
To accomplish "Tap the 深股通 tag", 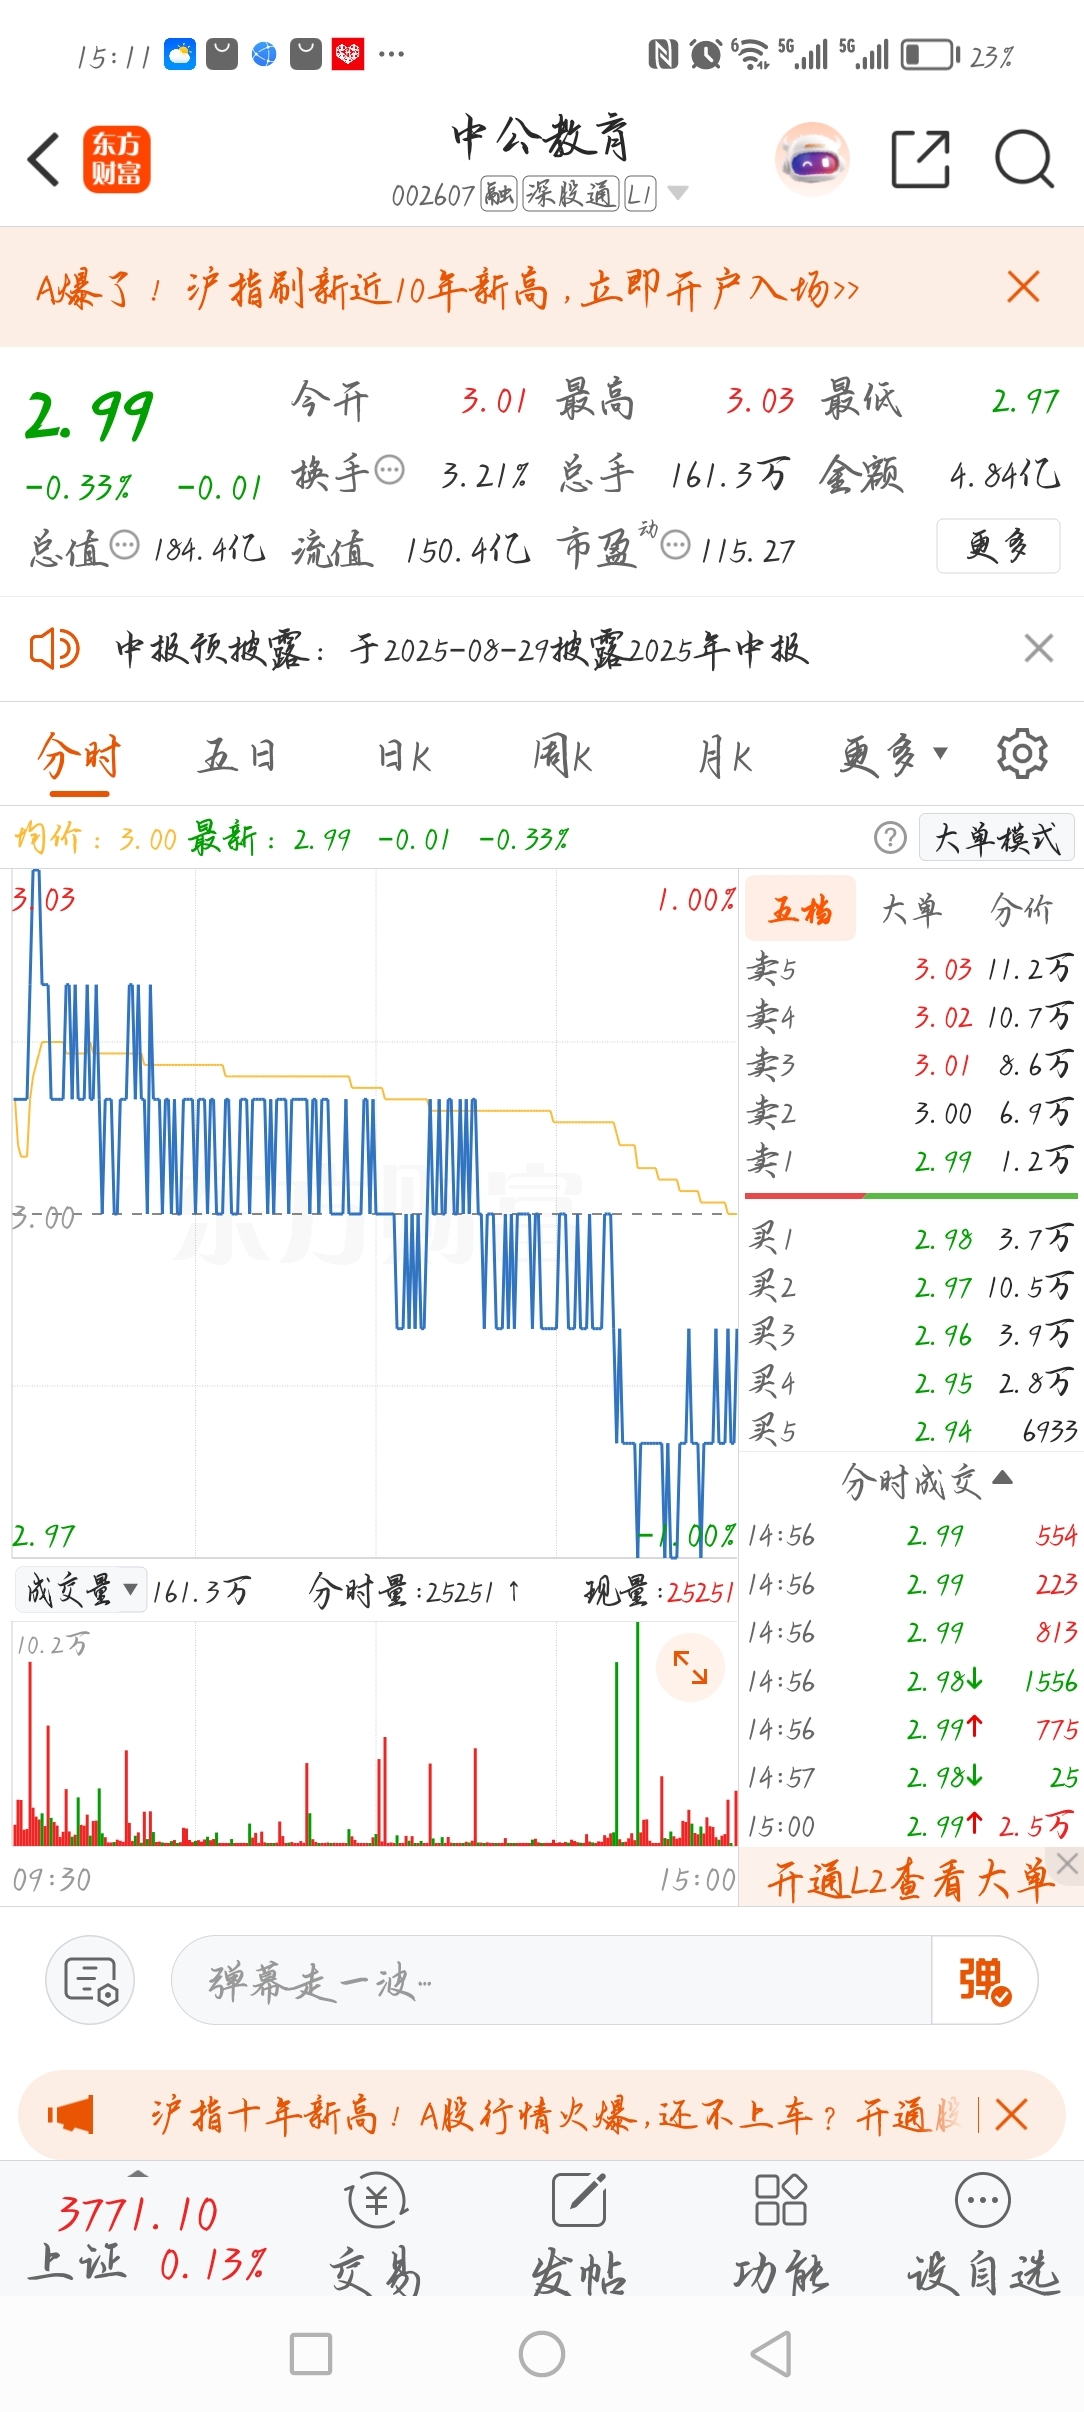I will (571, 194).
